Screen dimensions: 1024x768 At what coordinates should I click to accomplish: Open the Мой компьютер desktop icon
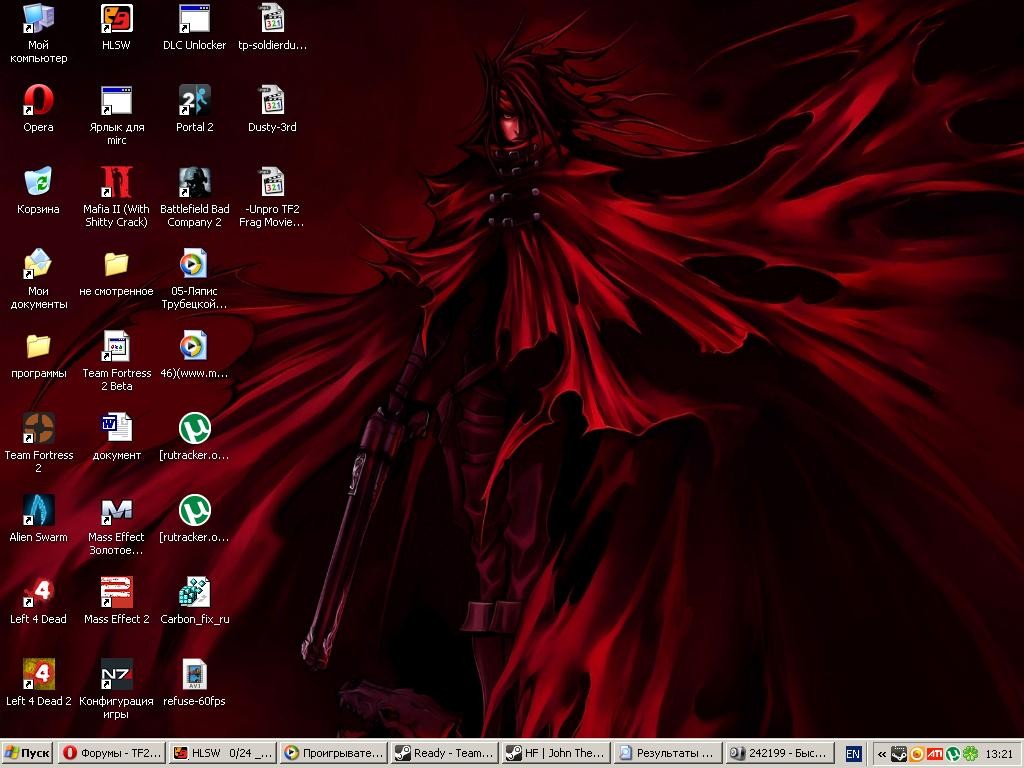[x=39, y=34]
